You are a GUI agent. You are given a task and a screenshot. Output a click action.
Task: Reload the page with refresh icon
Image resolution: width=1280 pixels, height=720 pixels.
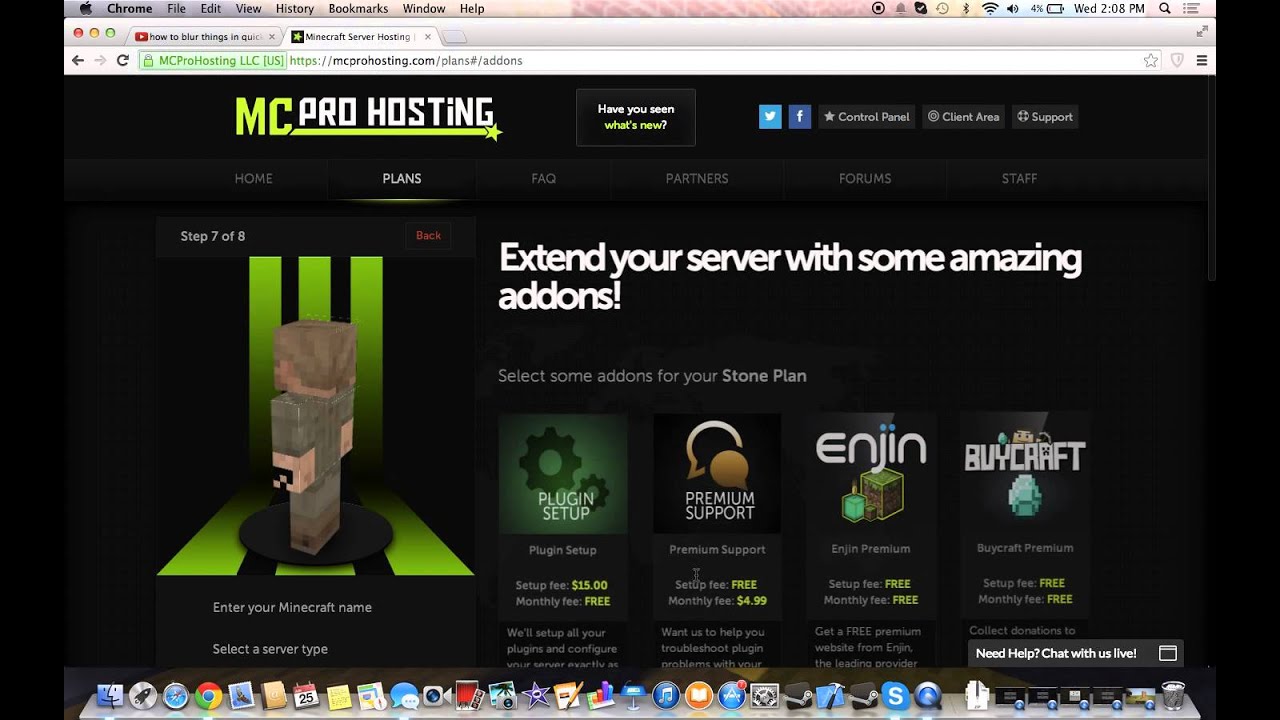(122, 61)
